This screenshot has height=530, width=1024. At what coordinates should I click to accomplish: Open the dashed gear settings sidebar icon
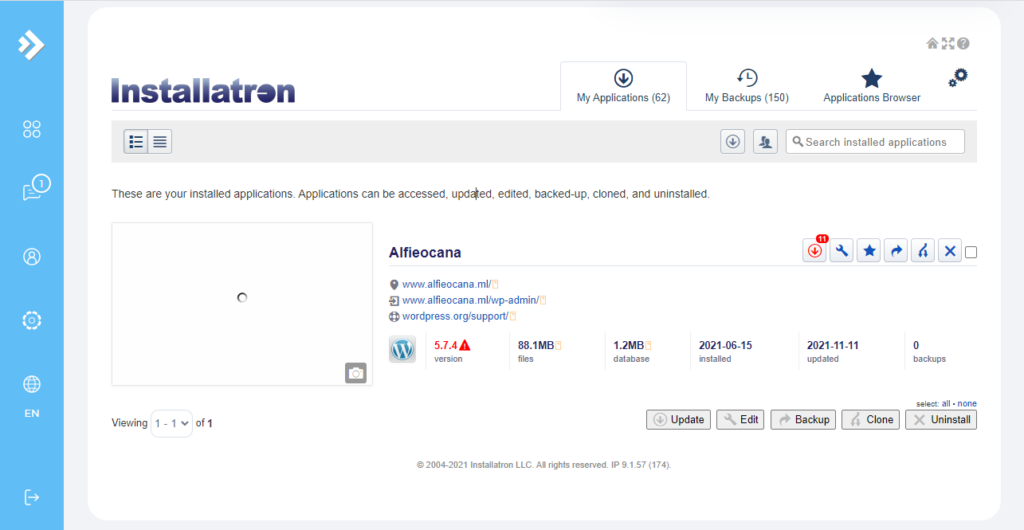pos(31,320)
